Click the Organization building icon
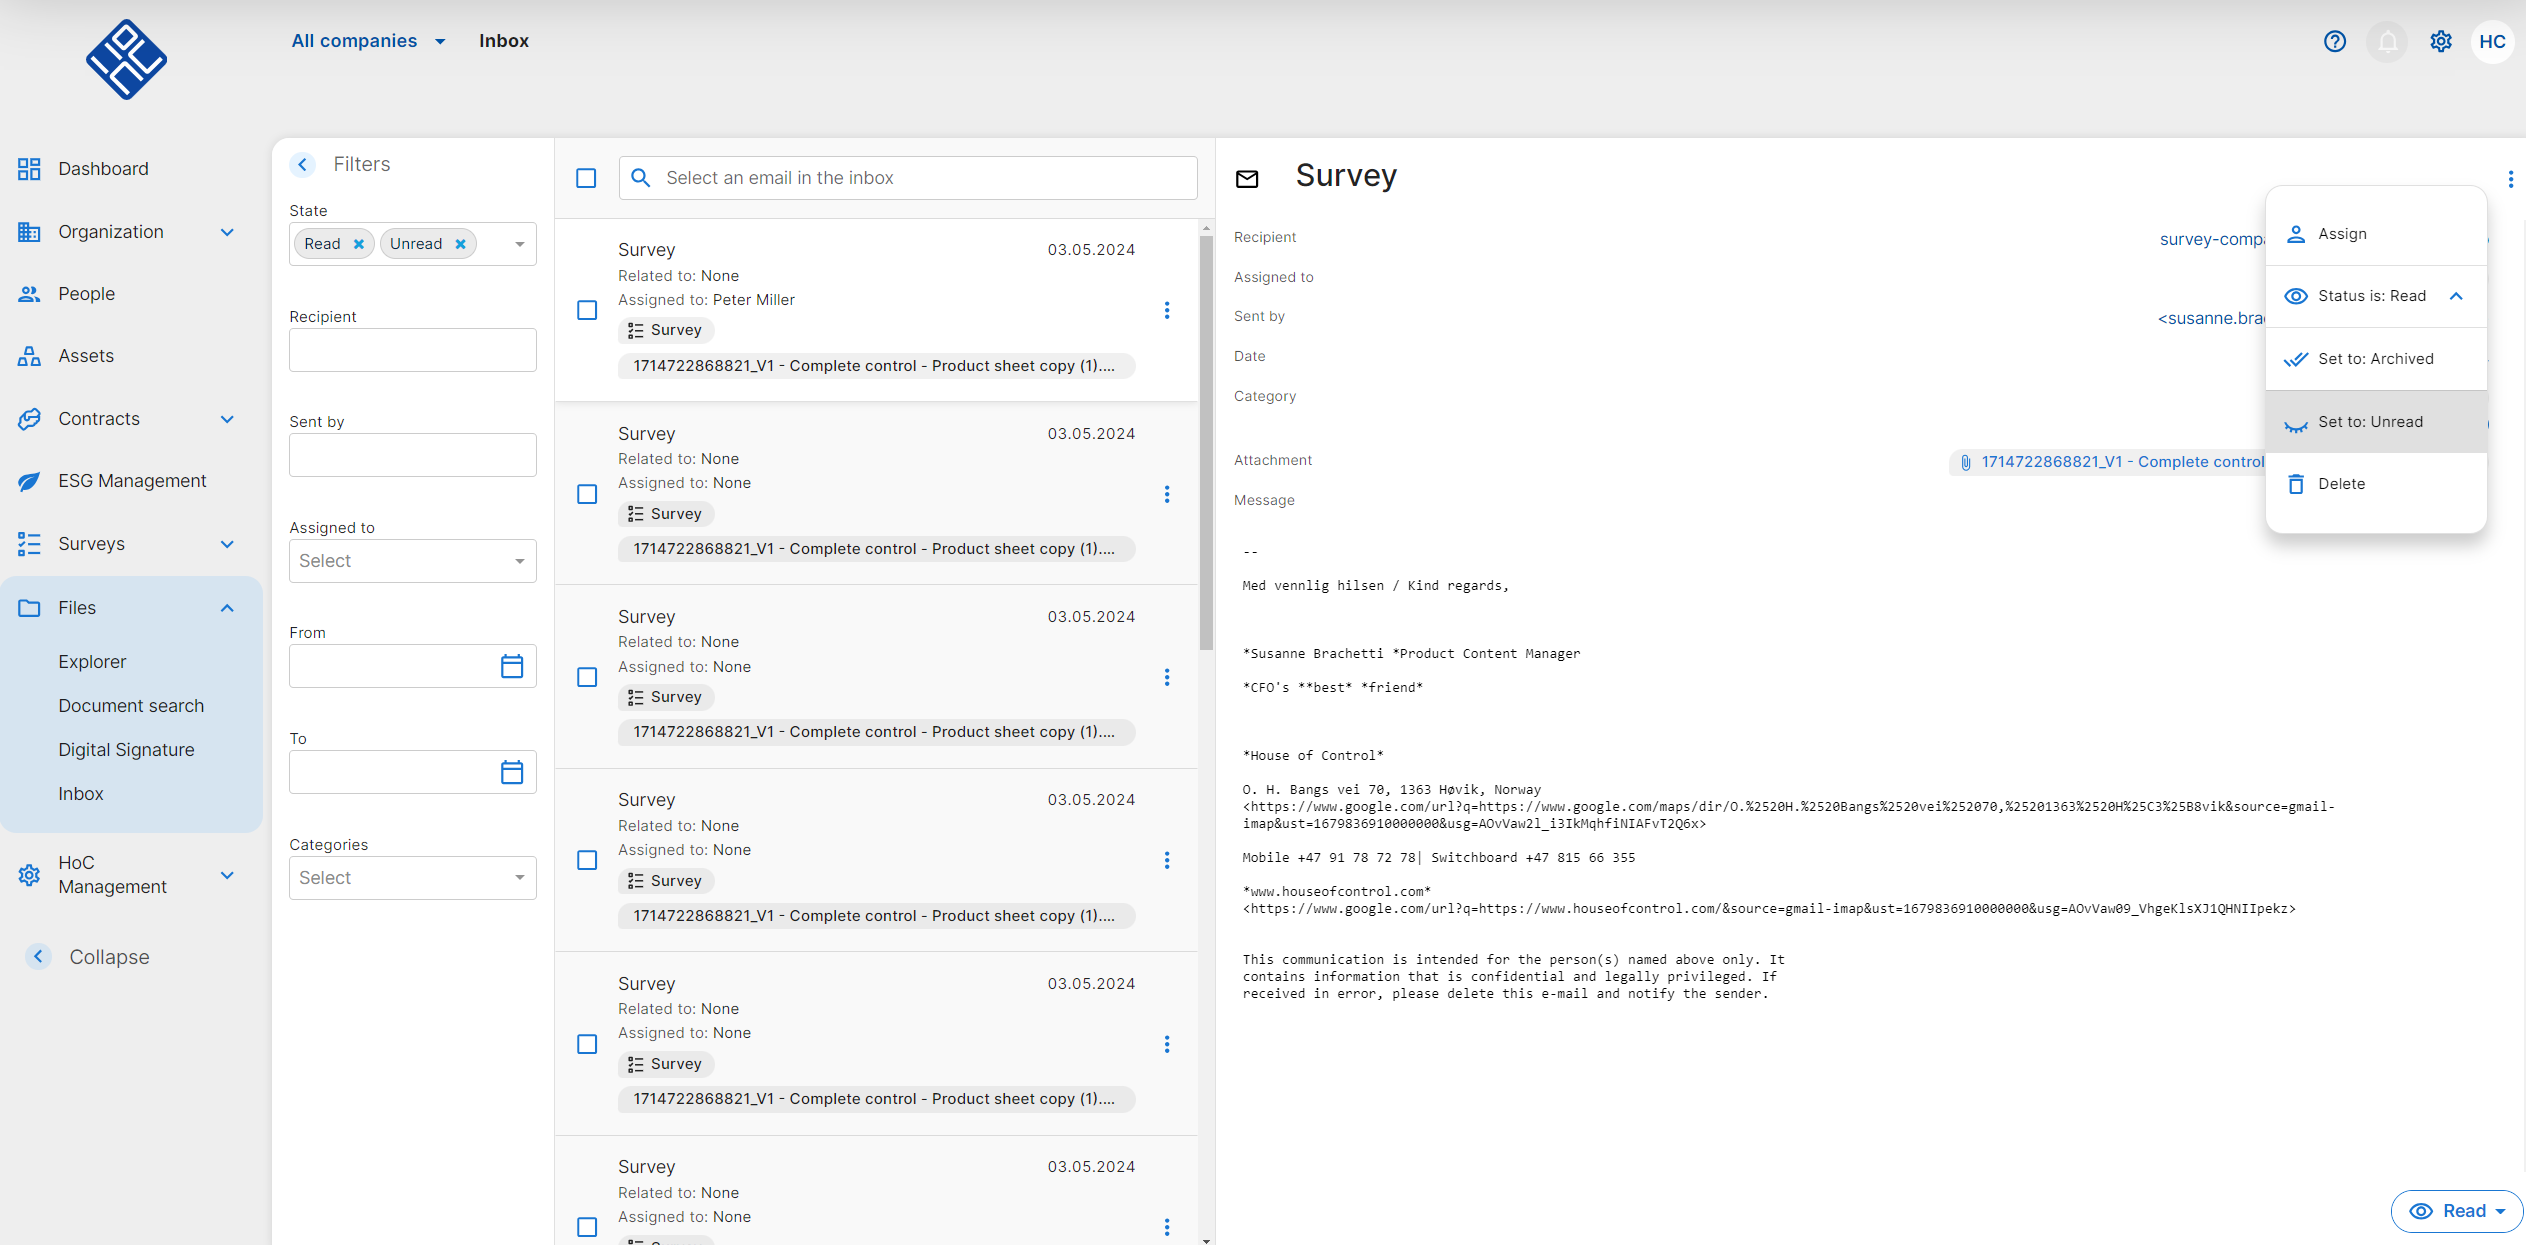2526x1245 pixels. point(29,231)
